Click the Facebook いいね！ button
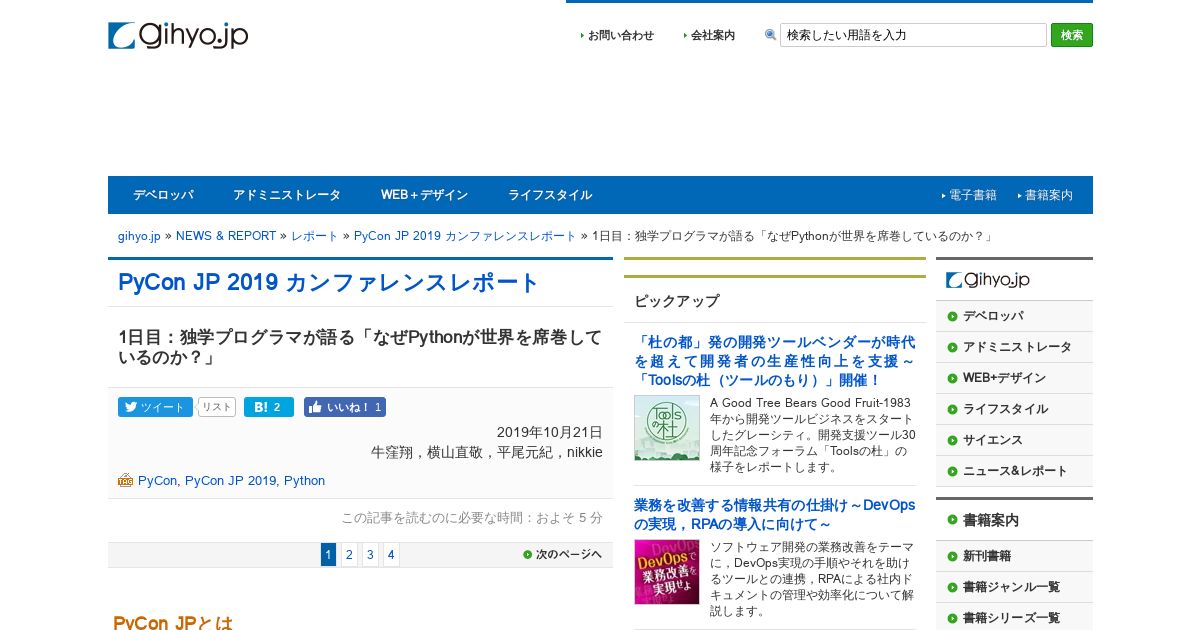Viewport: 1200px width, 630px height. [x=345, y=407]
